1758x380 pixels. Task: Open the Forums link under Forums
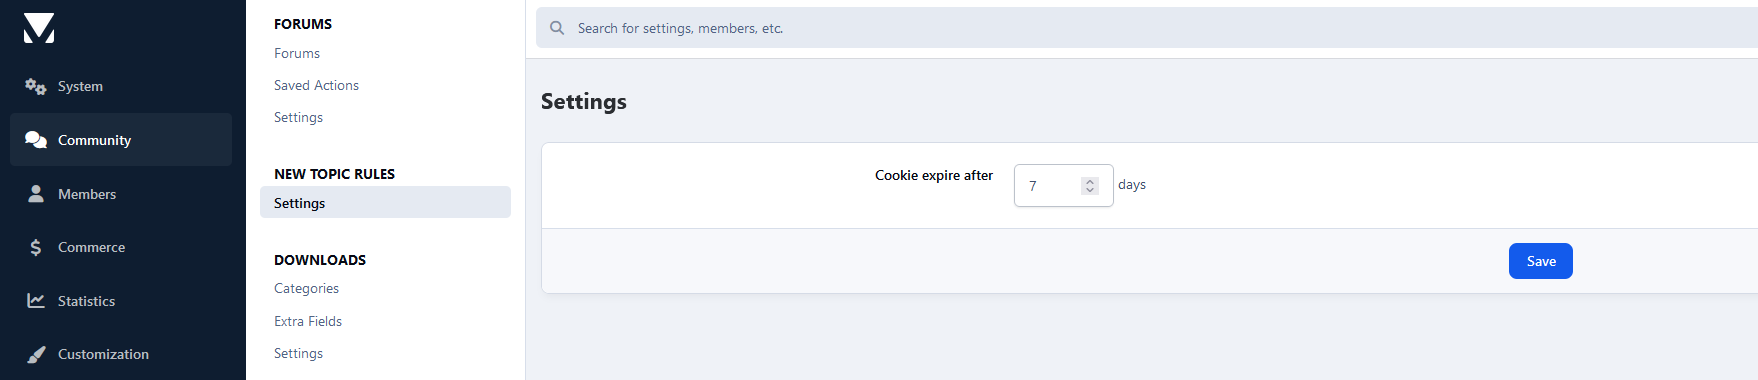click(297, 54)
